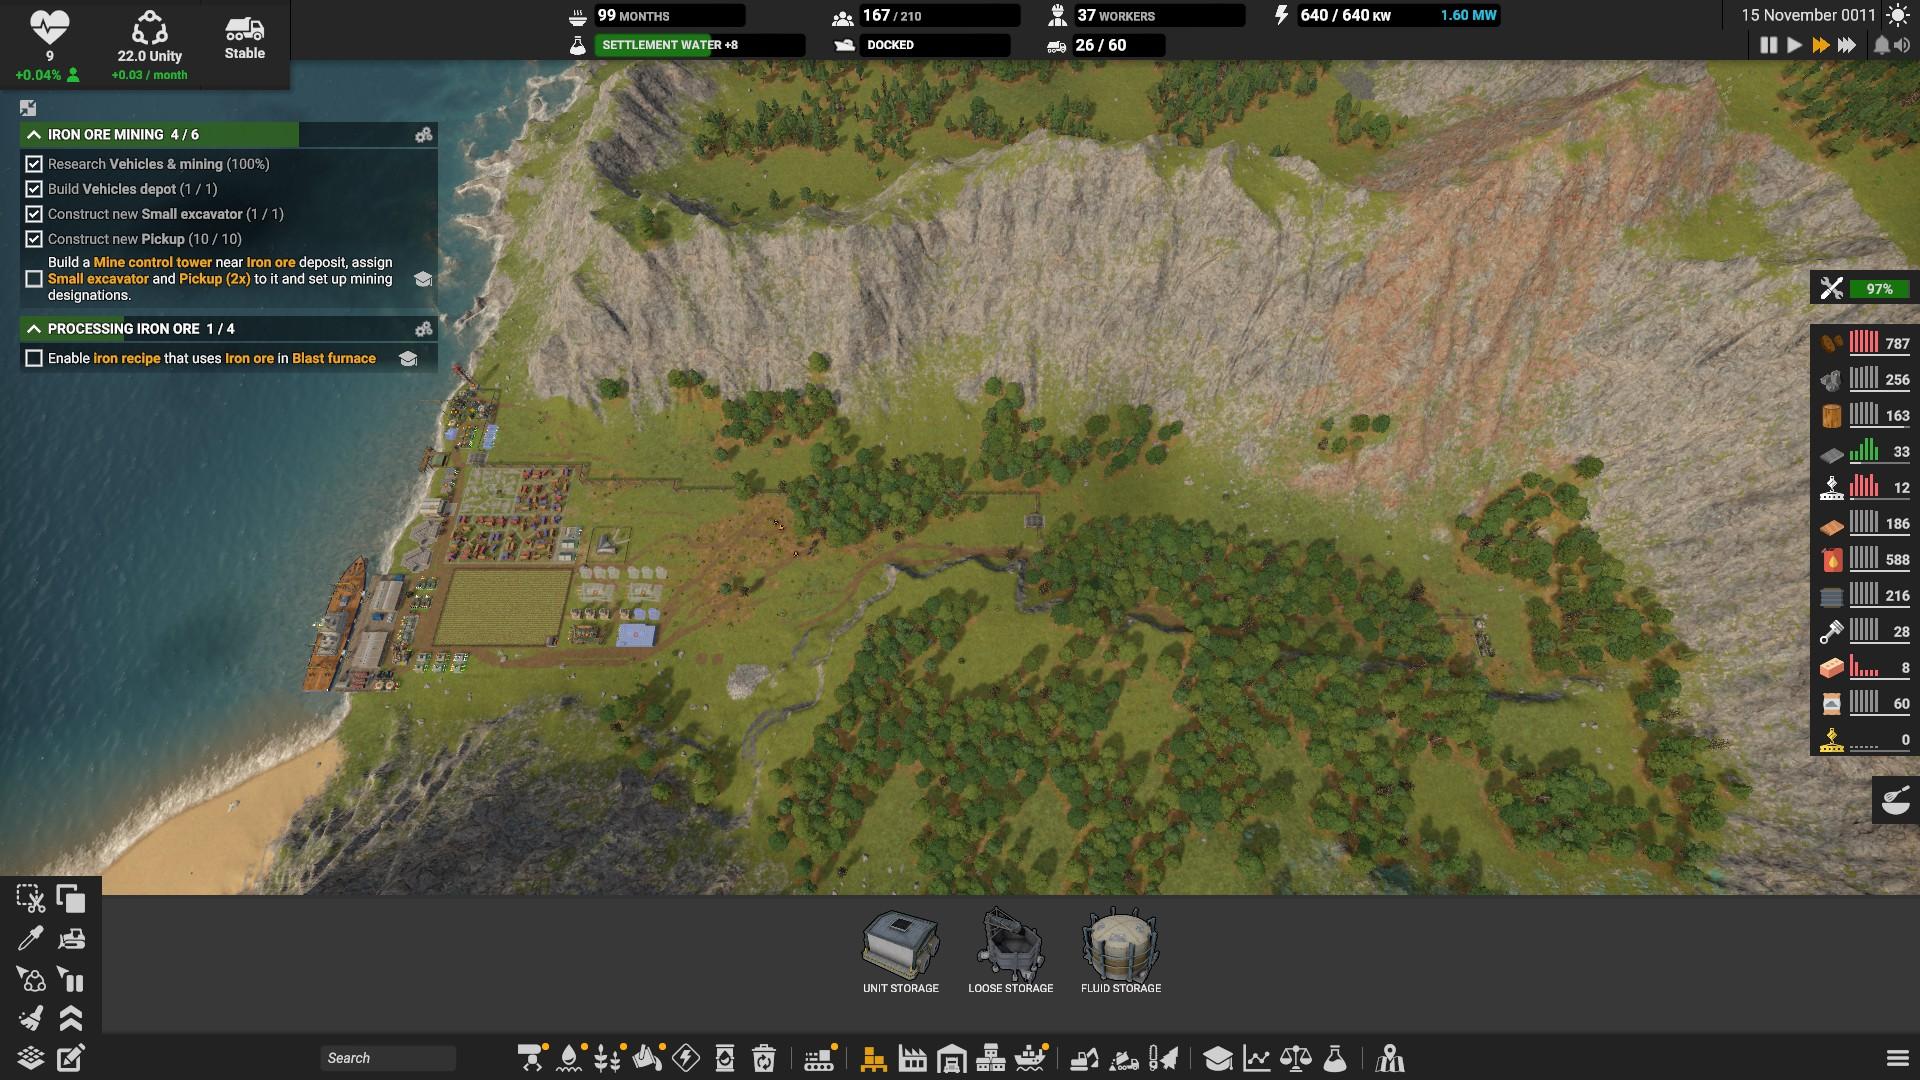Screen dimensions: 1920x1080
Task: Open the Power production lightning category icon
Action: tap(686, 1058)
